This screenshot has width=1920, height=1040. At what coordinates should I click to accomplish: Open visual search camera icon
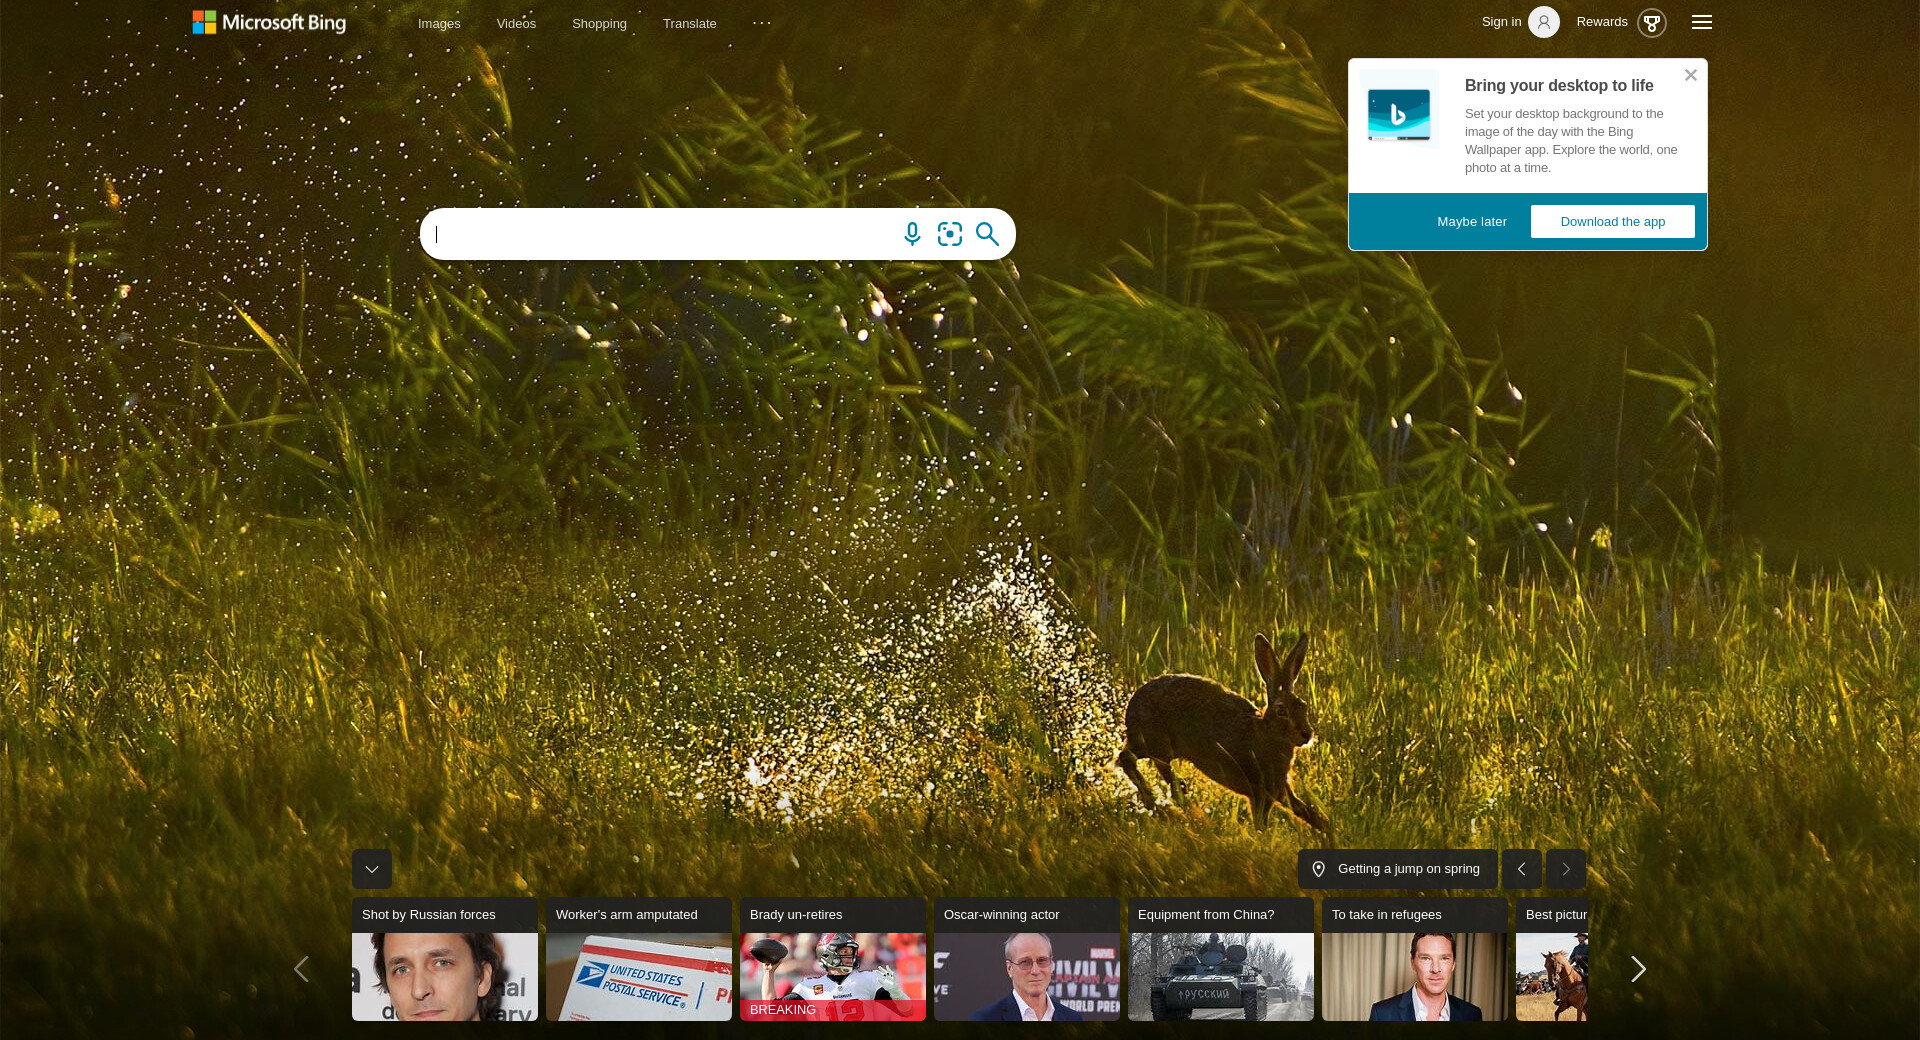coord(950,234)
